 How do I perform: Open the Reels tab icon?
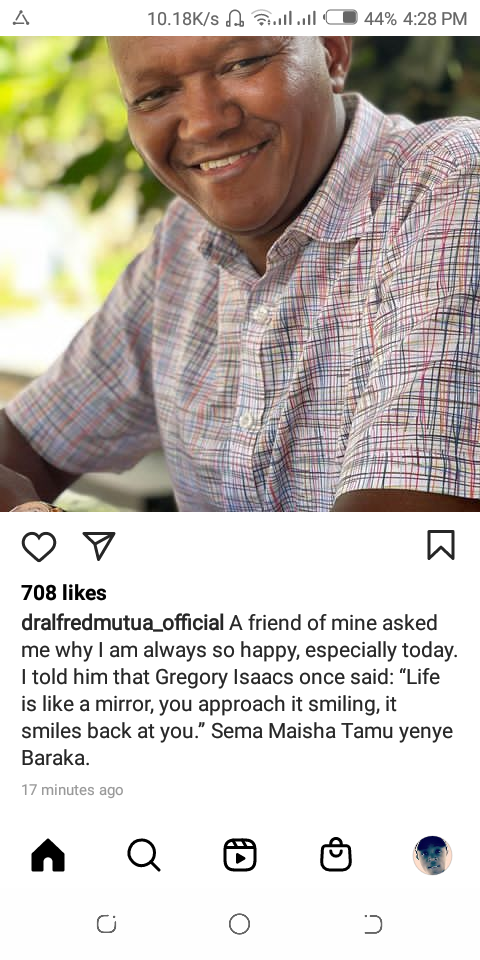pos(240,855)
